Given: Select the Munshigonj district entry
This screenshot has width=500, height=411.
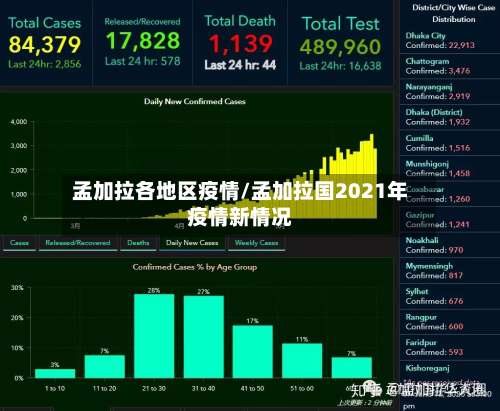Looking at the screenshot, I should pos(450,168).
